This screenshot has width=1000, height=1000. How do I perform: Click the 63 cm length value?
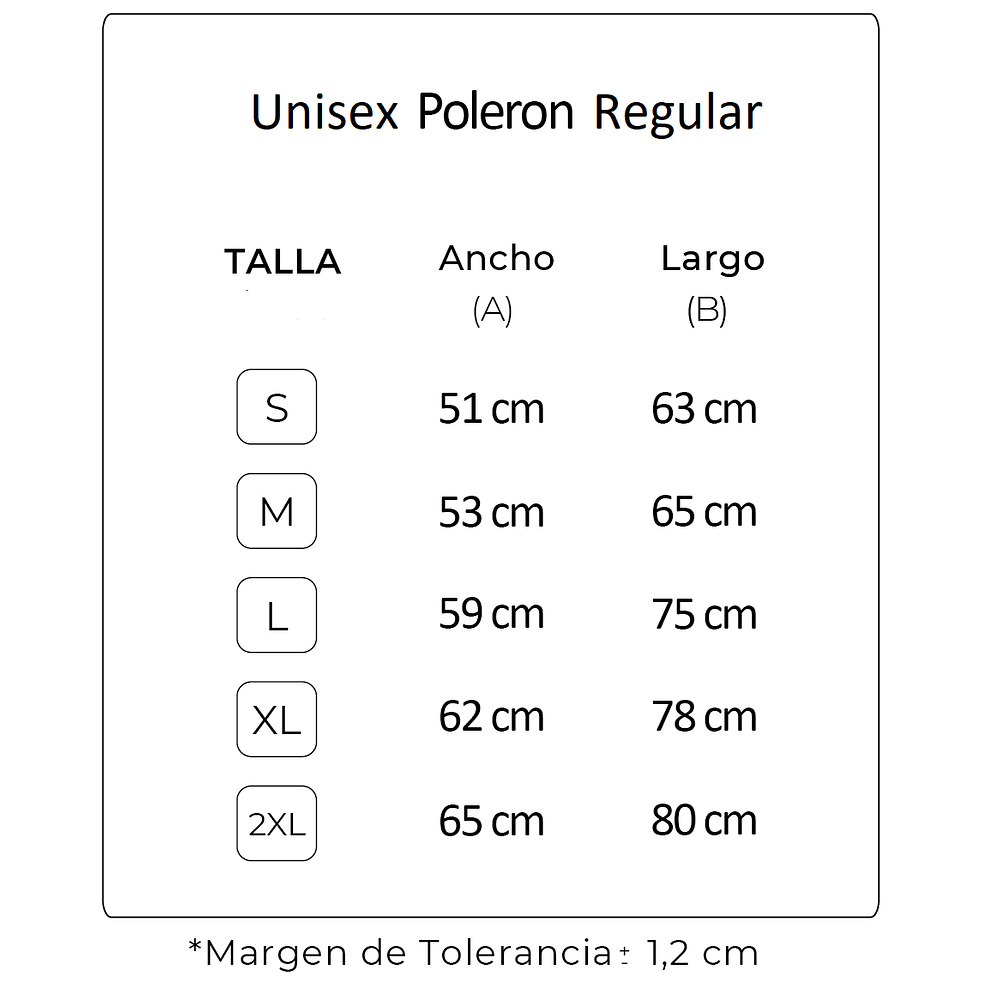[x=704, y=409]
